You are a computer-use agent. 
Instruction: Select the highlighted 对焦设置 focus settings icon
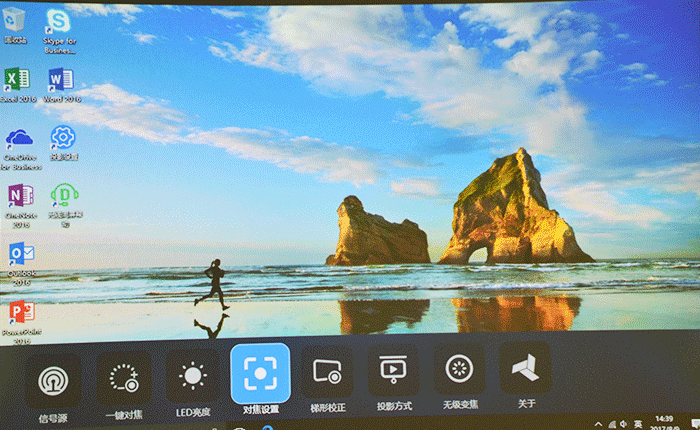click(x=260, y=373)
